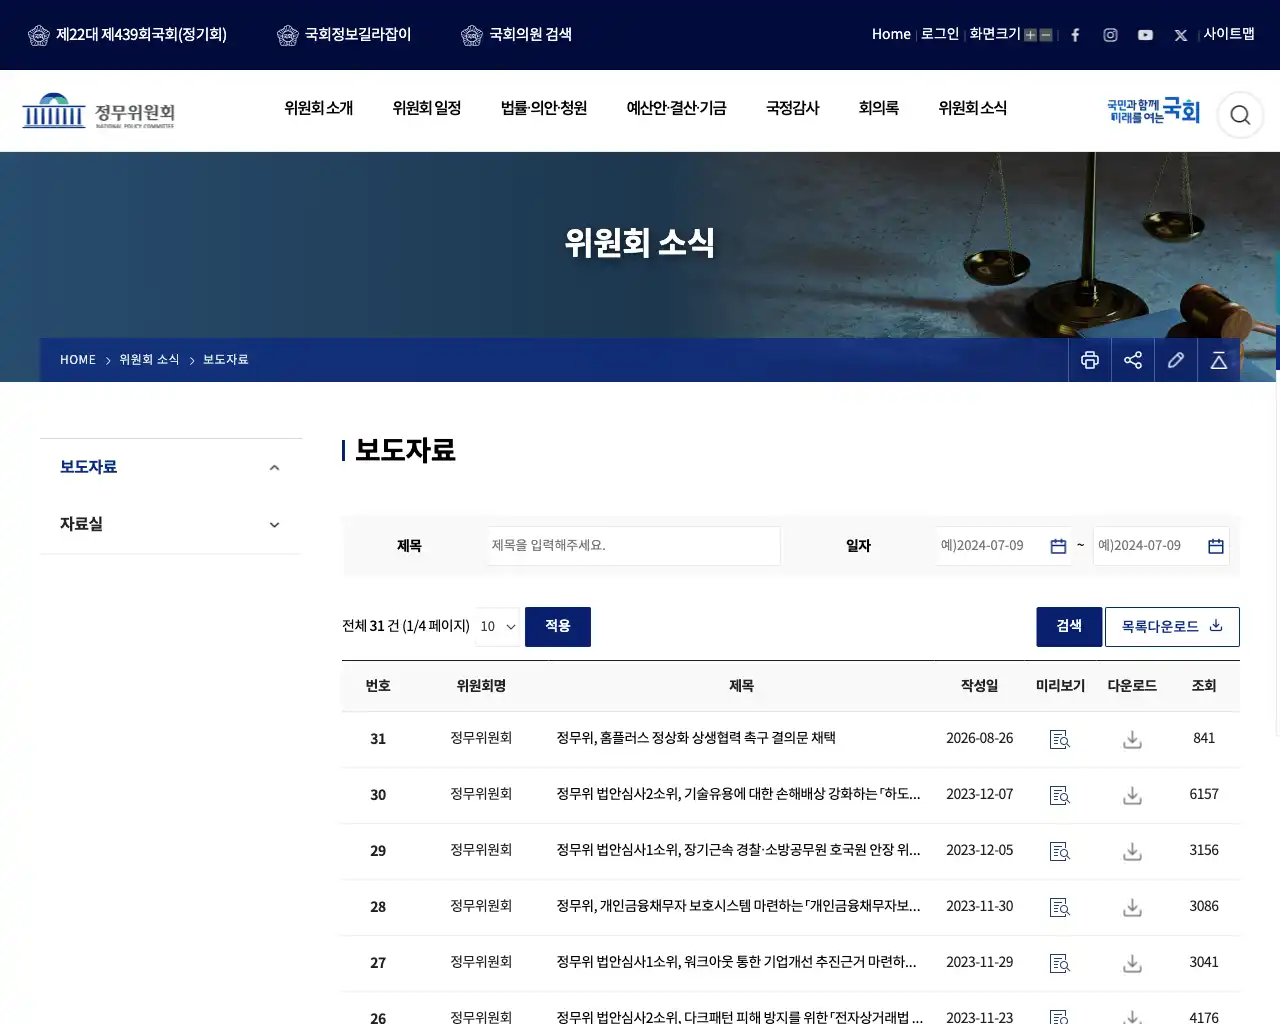Open post 28 about 개인금융채무자 보호시스템
Viewport: 1280px width, 1024px height.
[738, 906]
